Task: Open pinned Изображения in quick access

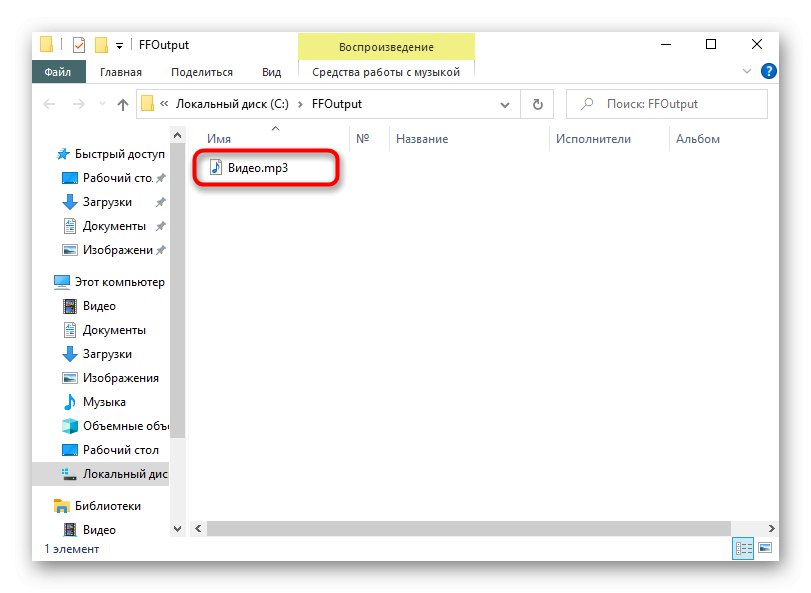Action: [114, 250]
